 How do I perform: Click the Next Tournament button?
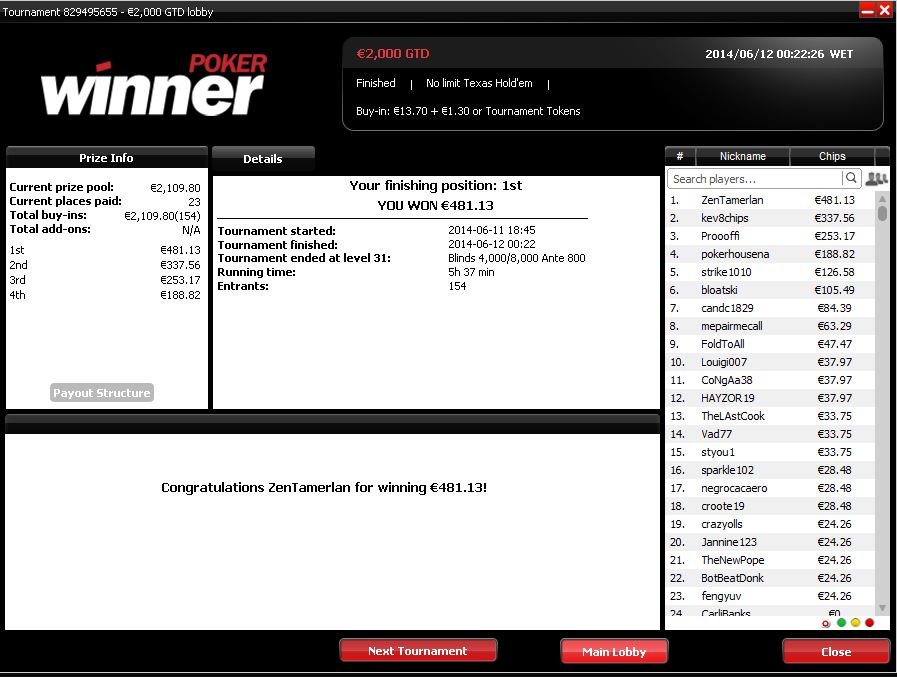418,651
